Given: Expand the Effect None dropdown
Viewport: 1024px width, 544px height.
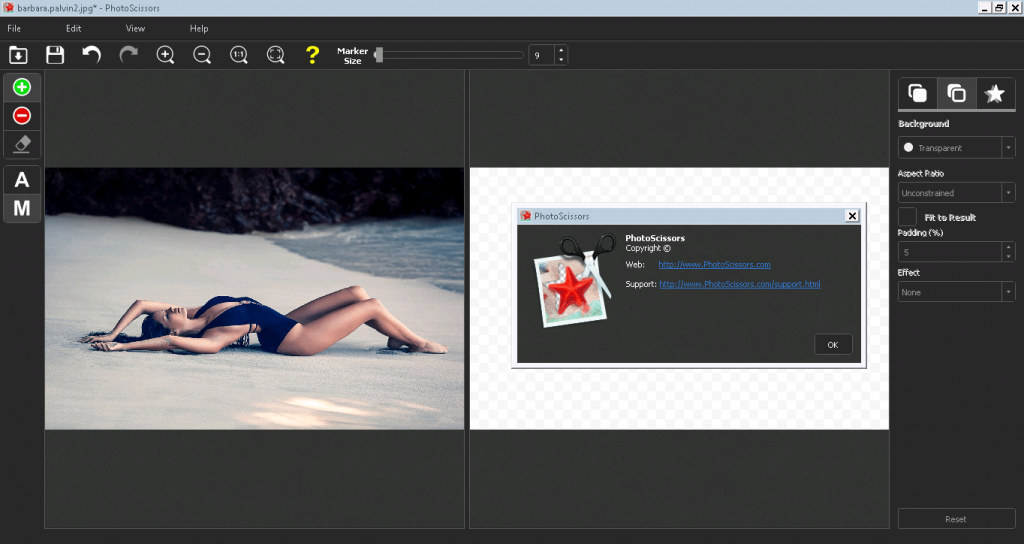Looking at the screenshot, I should [956, 292].
